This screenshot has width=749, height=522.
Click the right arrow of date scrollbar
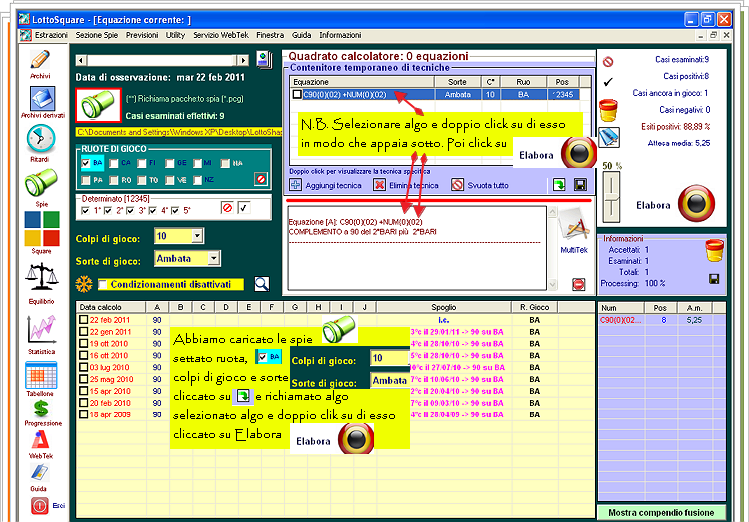click(243, 60)
